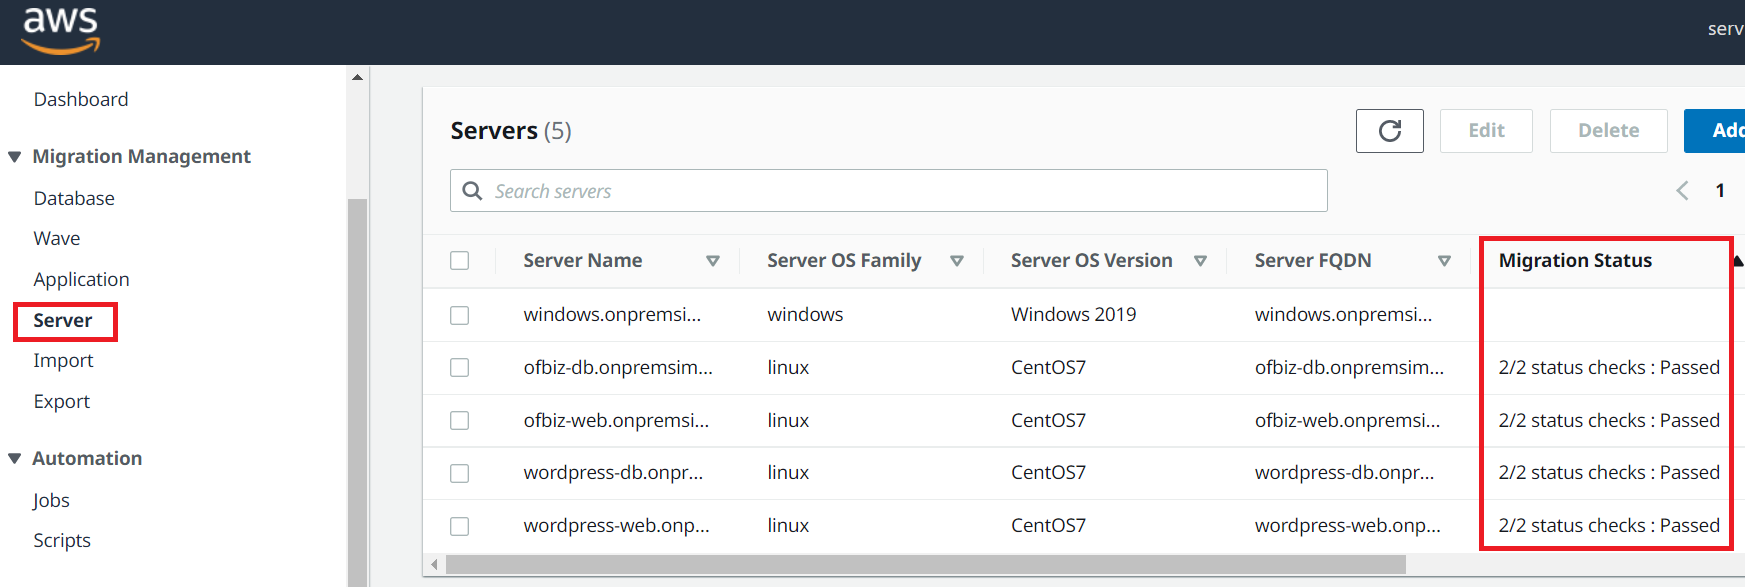Sort by Server Name column arrow
This screenshot has height=587, width=1745.
coord(713,261)
